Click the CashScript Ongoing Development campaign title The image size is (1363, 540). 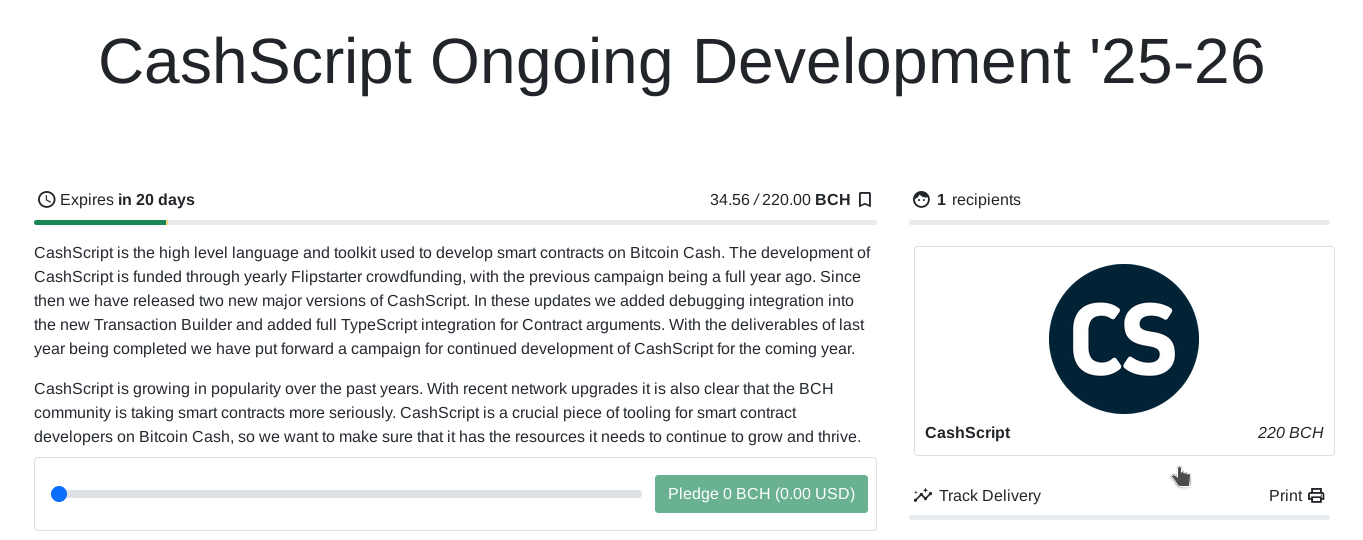(681, 62)
